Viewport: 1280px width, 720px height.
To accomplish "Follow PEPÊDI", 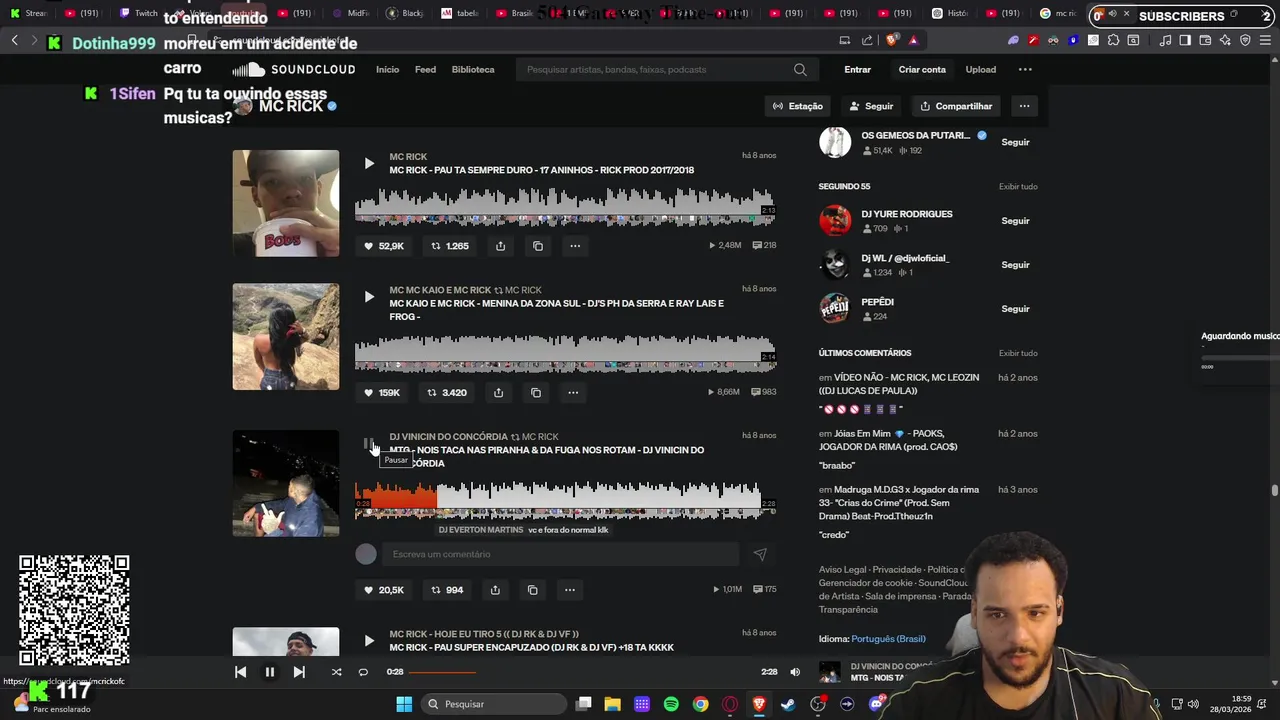I will tap(1015, 309).
